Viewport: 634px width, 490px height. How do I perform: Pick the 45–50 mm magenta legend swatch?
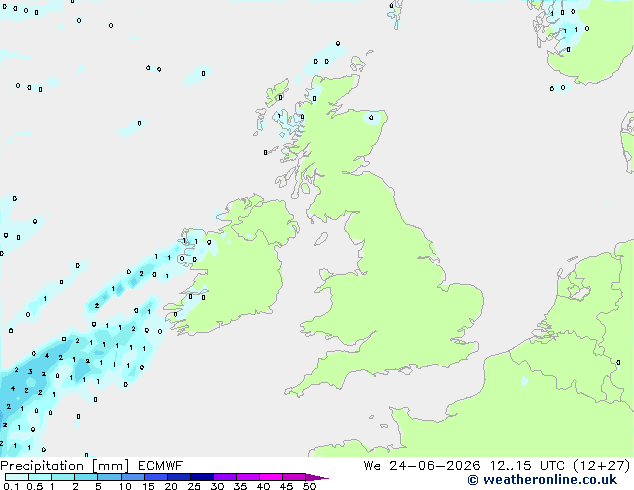[294, 477]
